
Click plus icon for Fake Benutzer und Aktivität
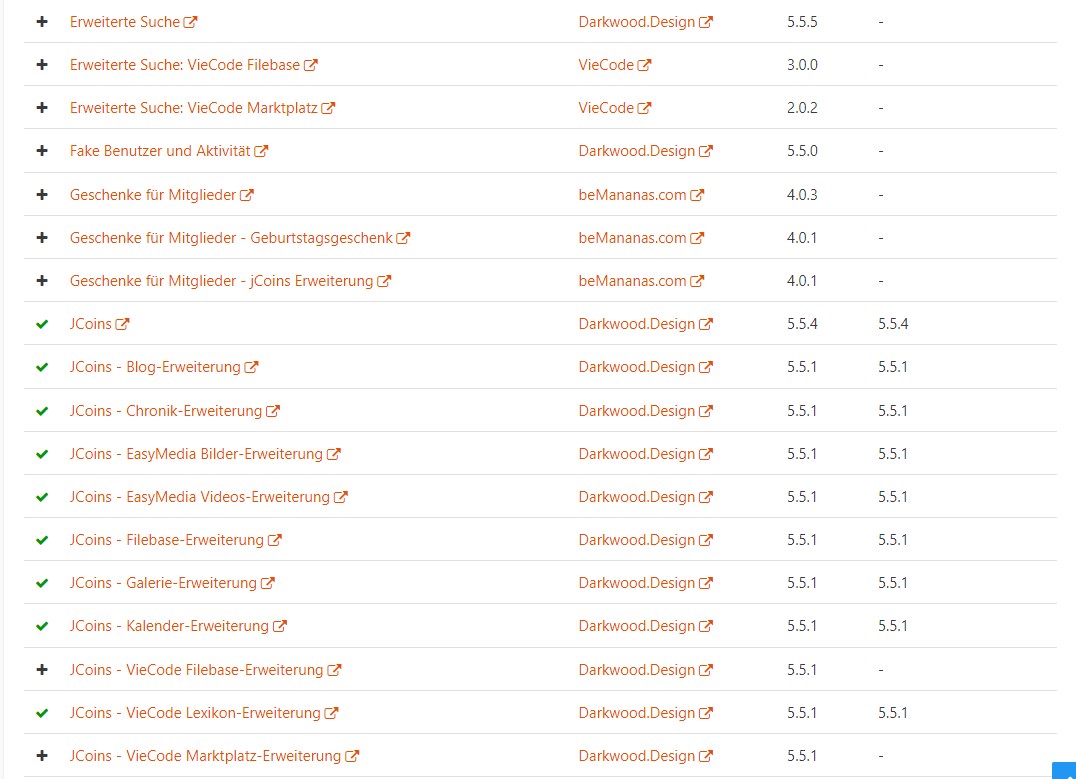click(42, 151)
